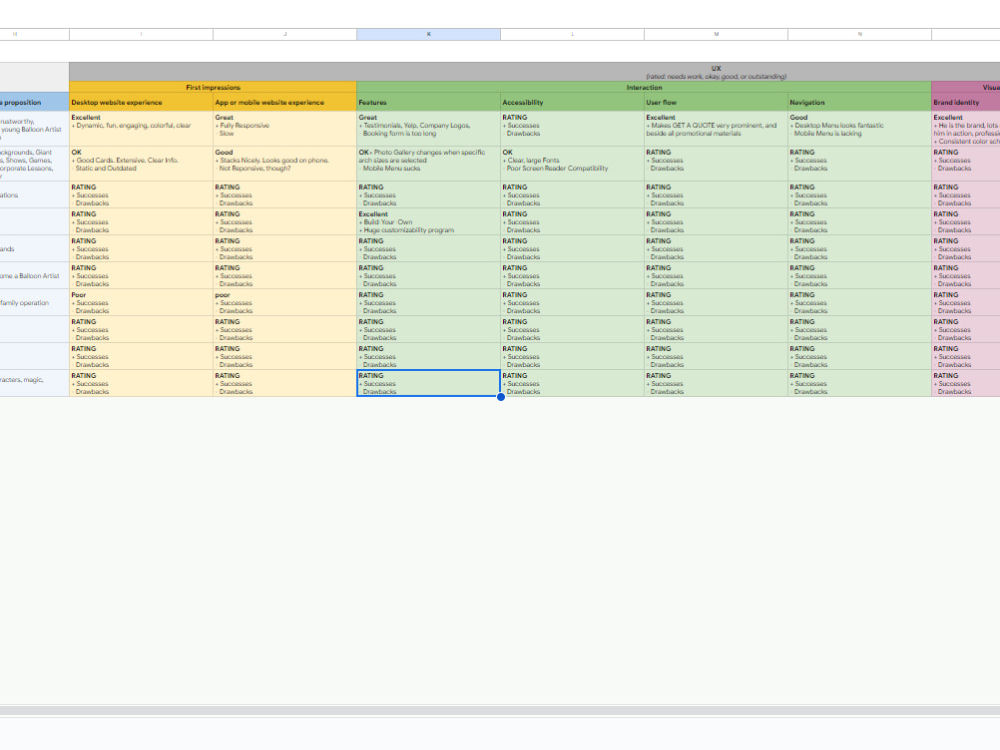Click Desktop RATING cell in the 'racters, magic' row
The height and width of the screenshot is (750, 1000).
pyautogui.click(x=141, y=383)
